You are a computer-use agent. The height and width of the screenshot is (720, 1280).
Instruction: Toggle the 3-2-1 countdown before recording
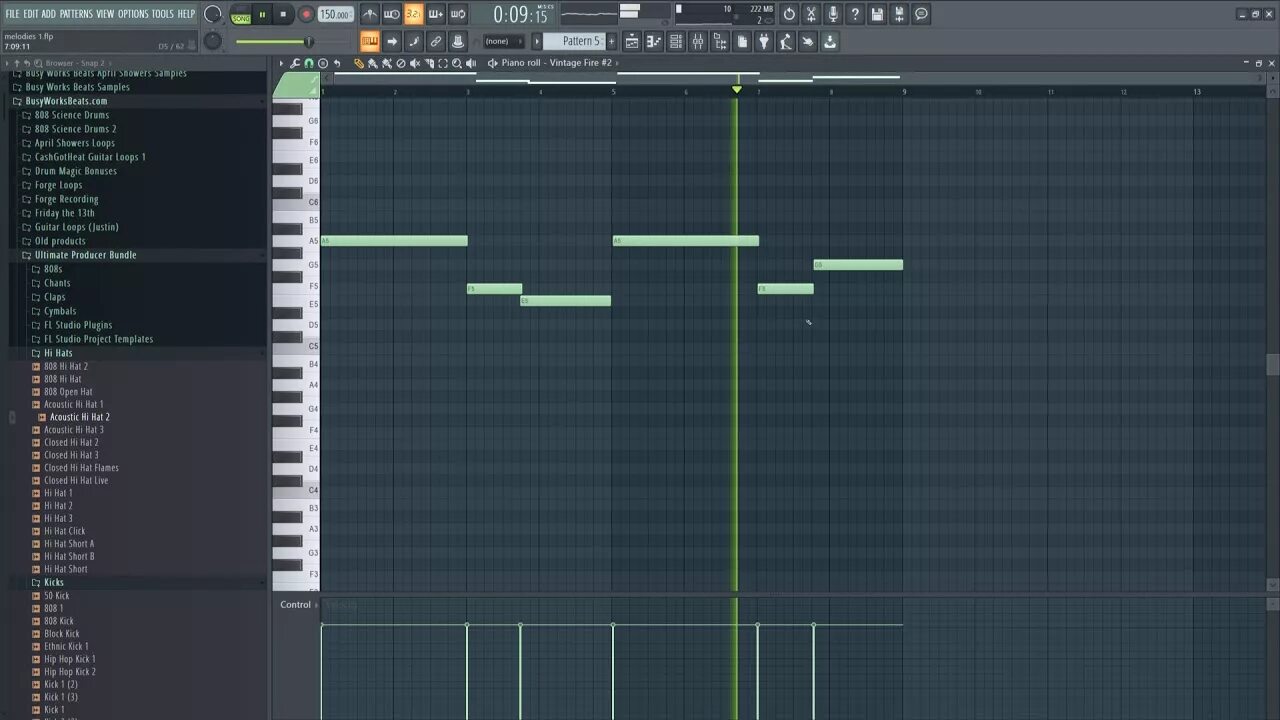point(414,14)
